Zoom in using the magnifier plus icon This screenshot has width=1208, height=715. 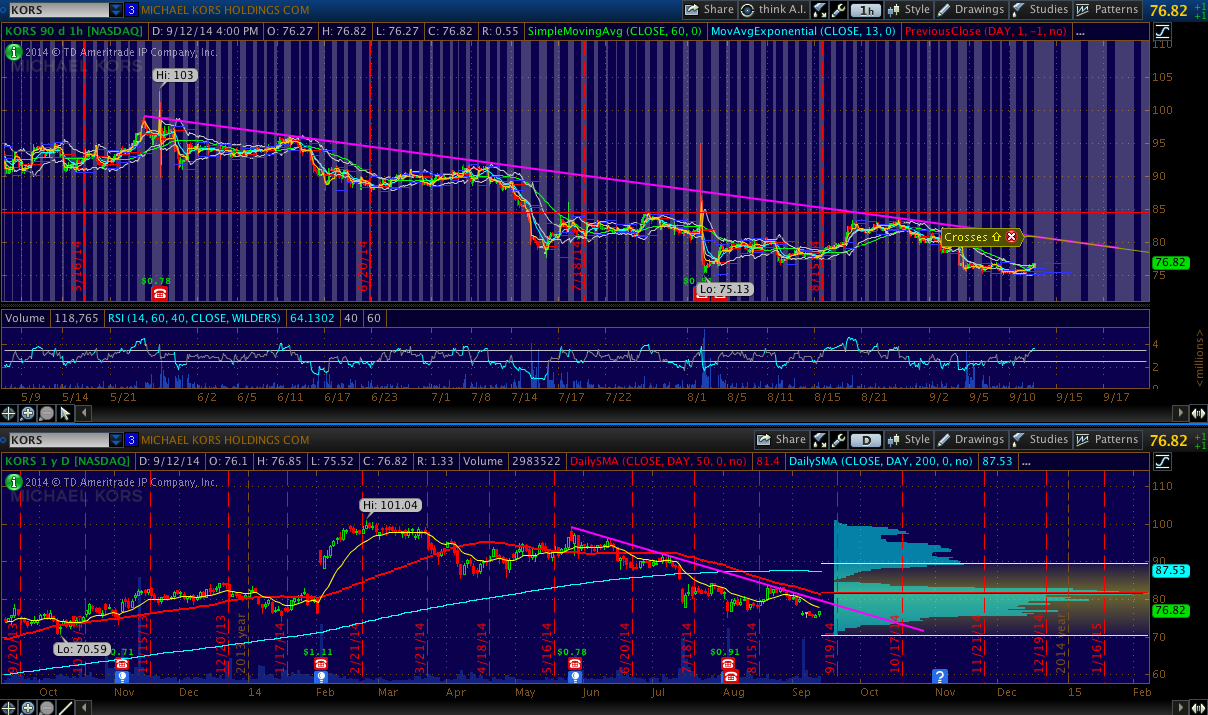pos(29,413)
